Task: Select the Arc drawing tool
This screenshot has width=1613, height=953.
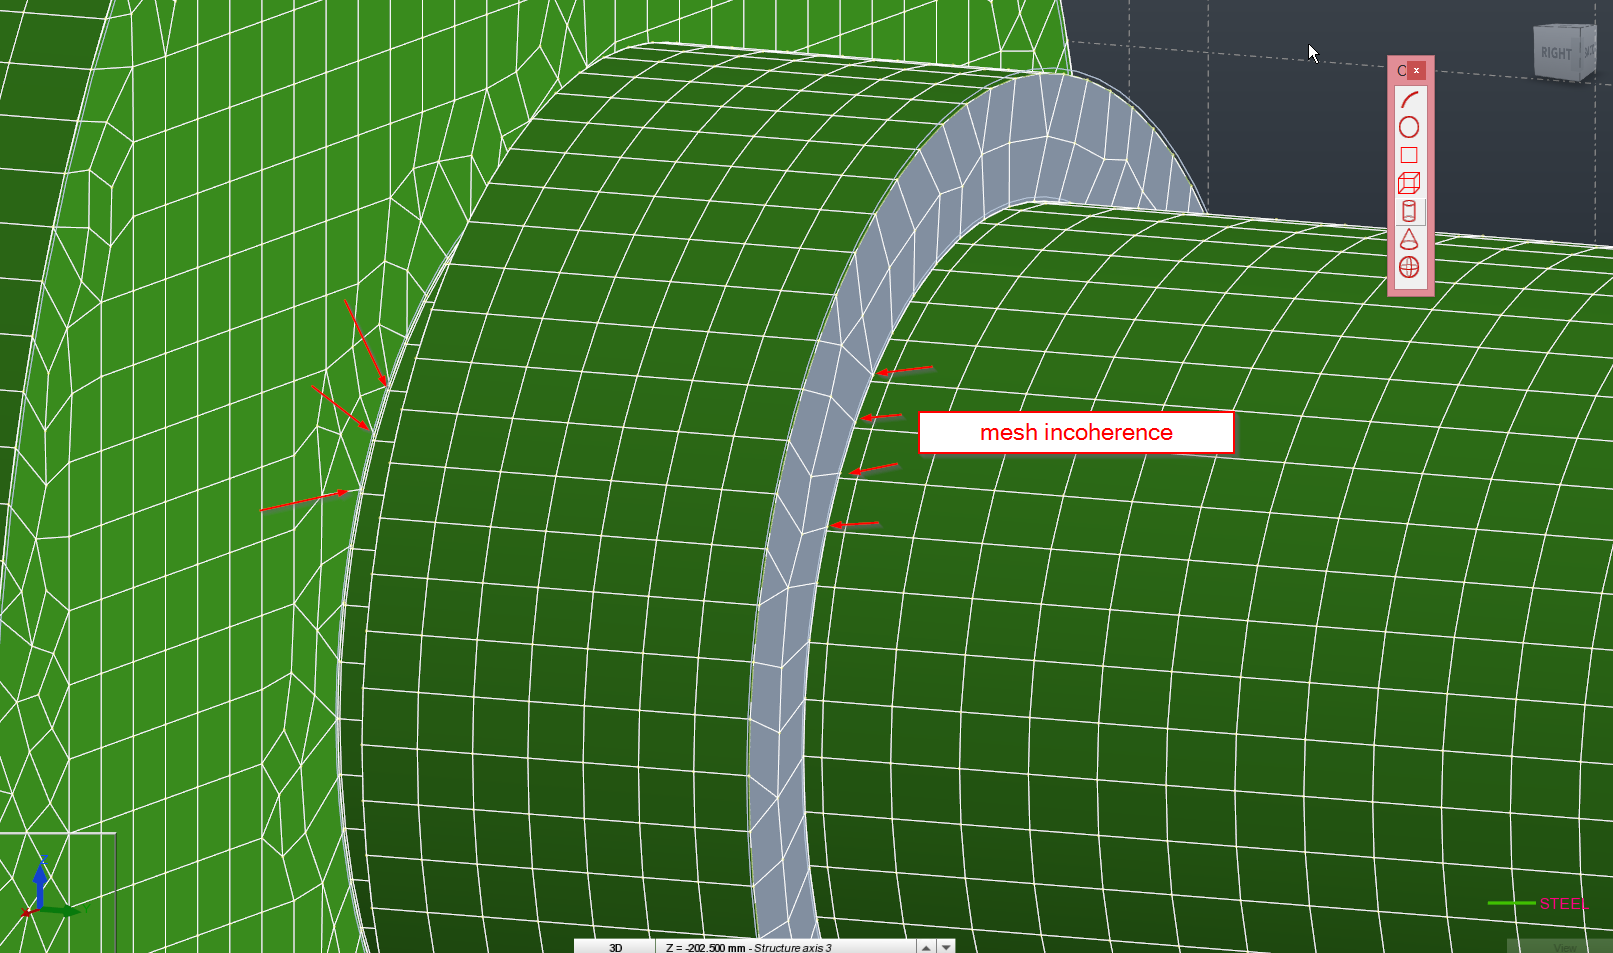Action: pyautogui.click(x=1411, y=99)
